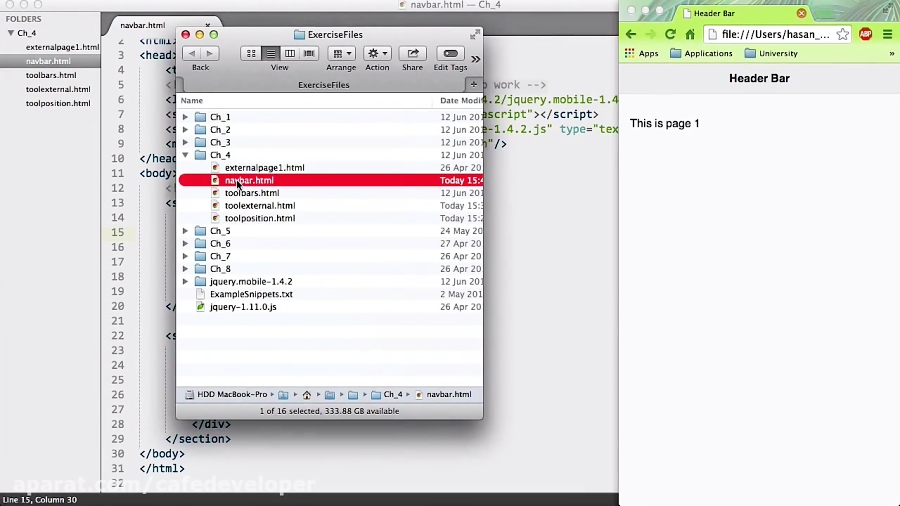The width and height of the screenshot is (900, 506).
Task: Switch Finder to column view
Action: (x=290, y=53)
